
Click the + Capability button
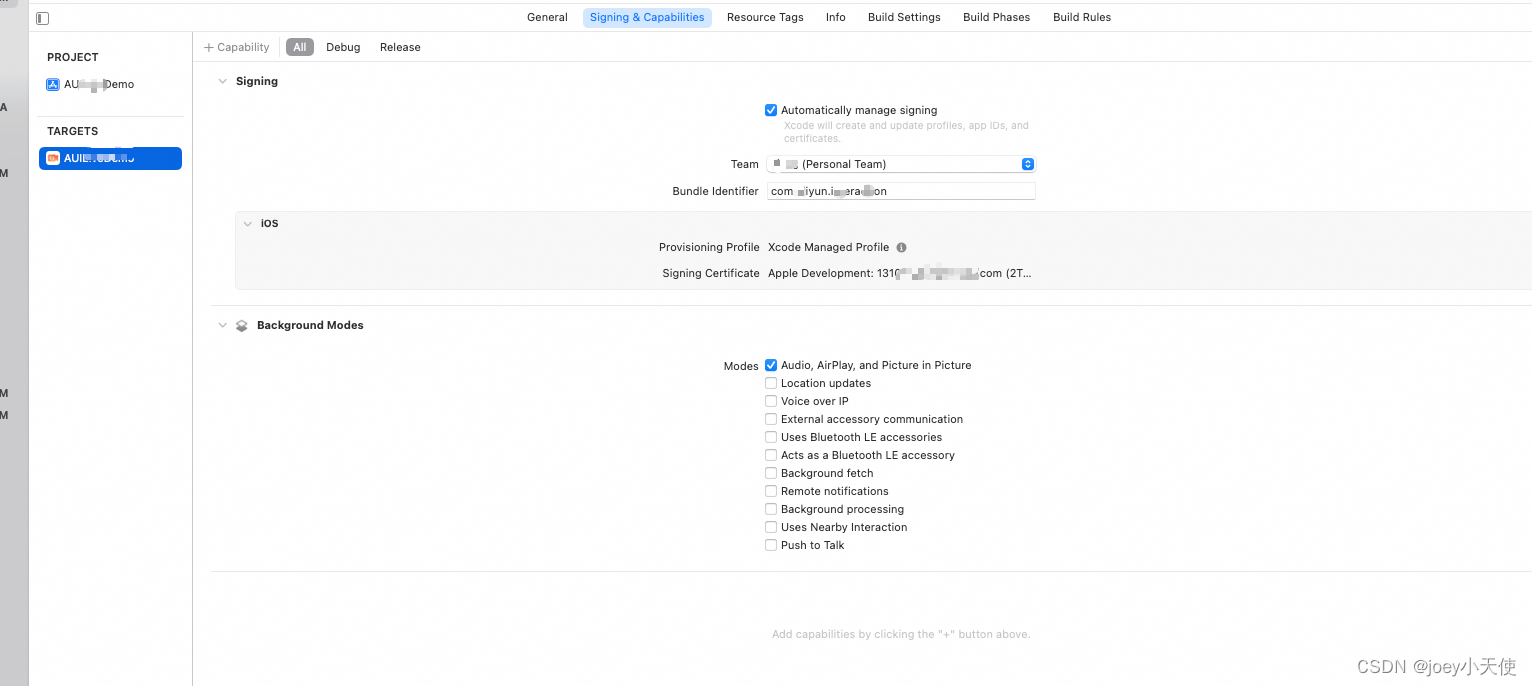(x=237, y=47)
